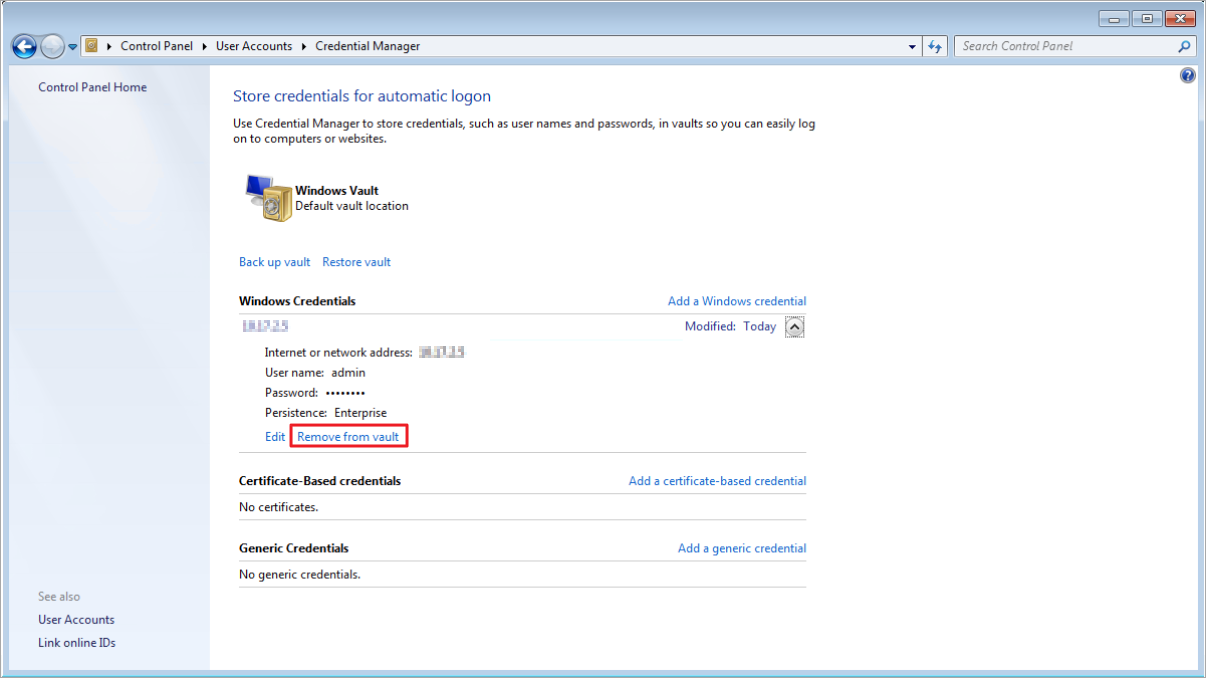This screenshot has width=1206, height=678.
Task: Open the recent pages dropdown arrow
Action: [x=73, y=47]
